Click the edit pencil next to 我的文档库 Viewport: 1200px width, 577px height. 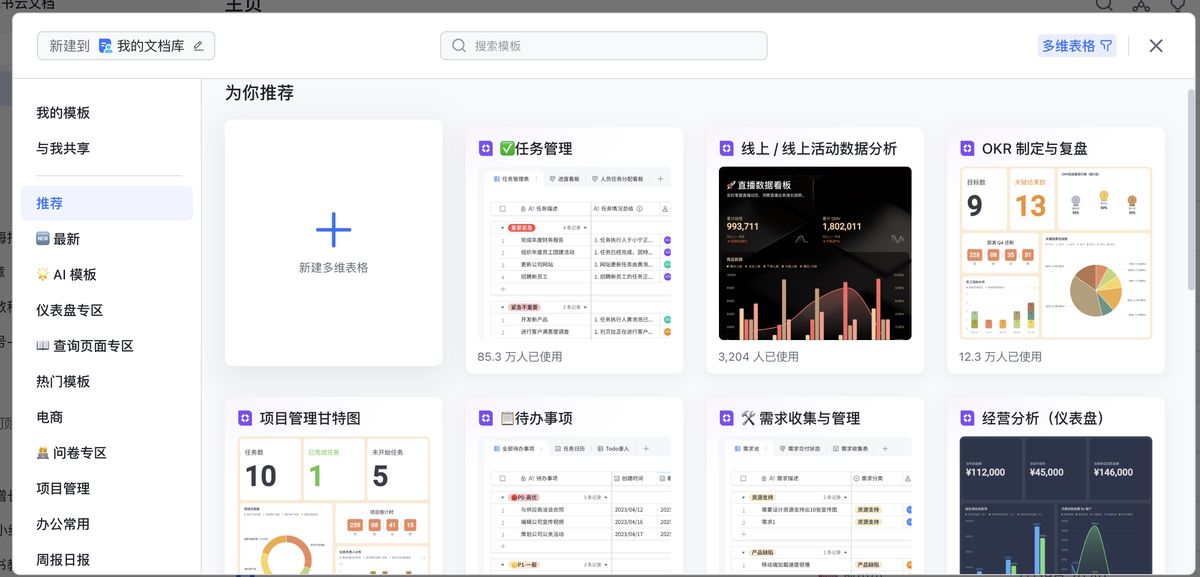(x=198, y=46)
